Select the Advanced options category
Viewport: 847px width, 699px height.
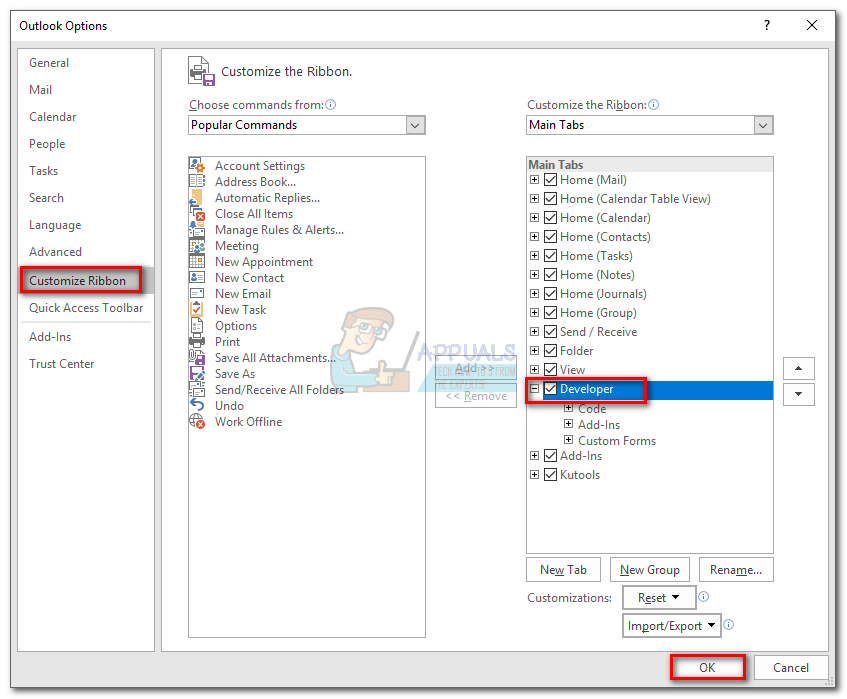pos(55,252)
